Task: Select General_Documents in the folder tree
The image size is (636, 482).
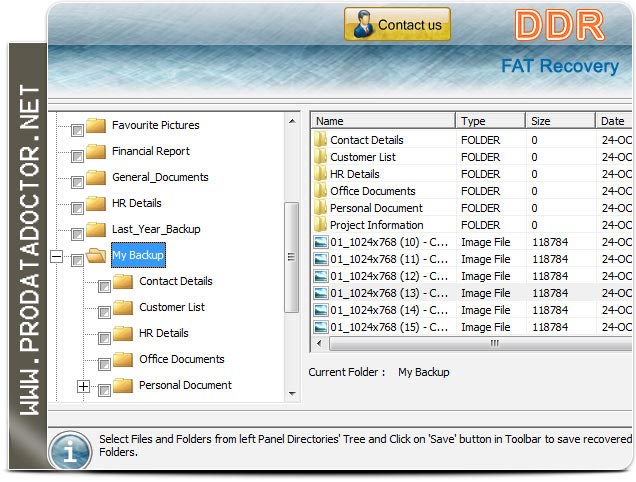Action: click(x=160, y=177)
